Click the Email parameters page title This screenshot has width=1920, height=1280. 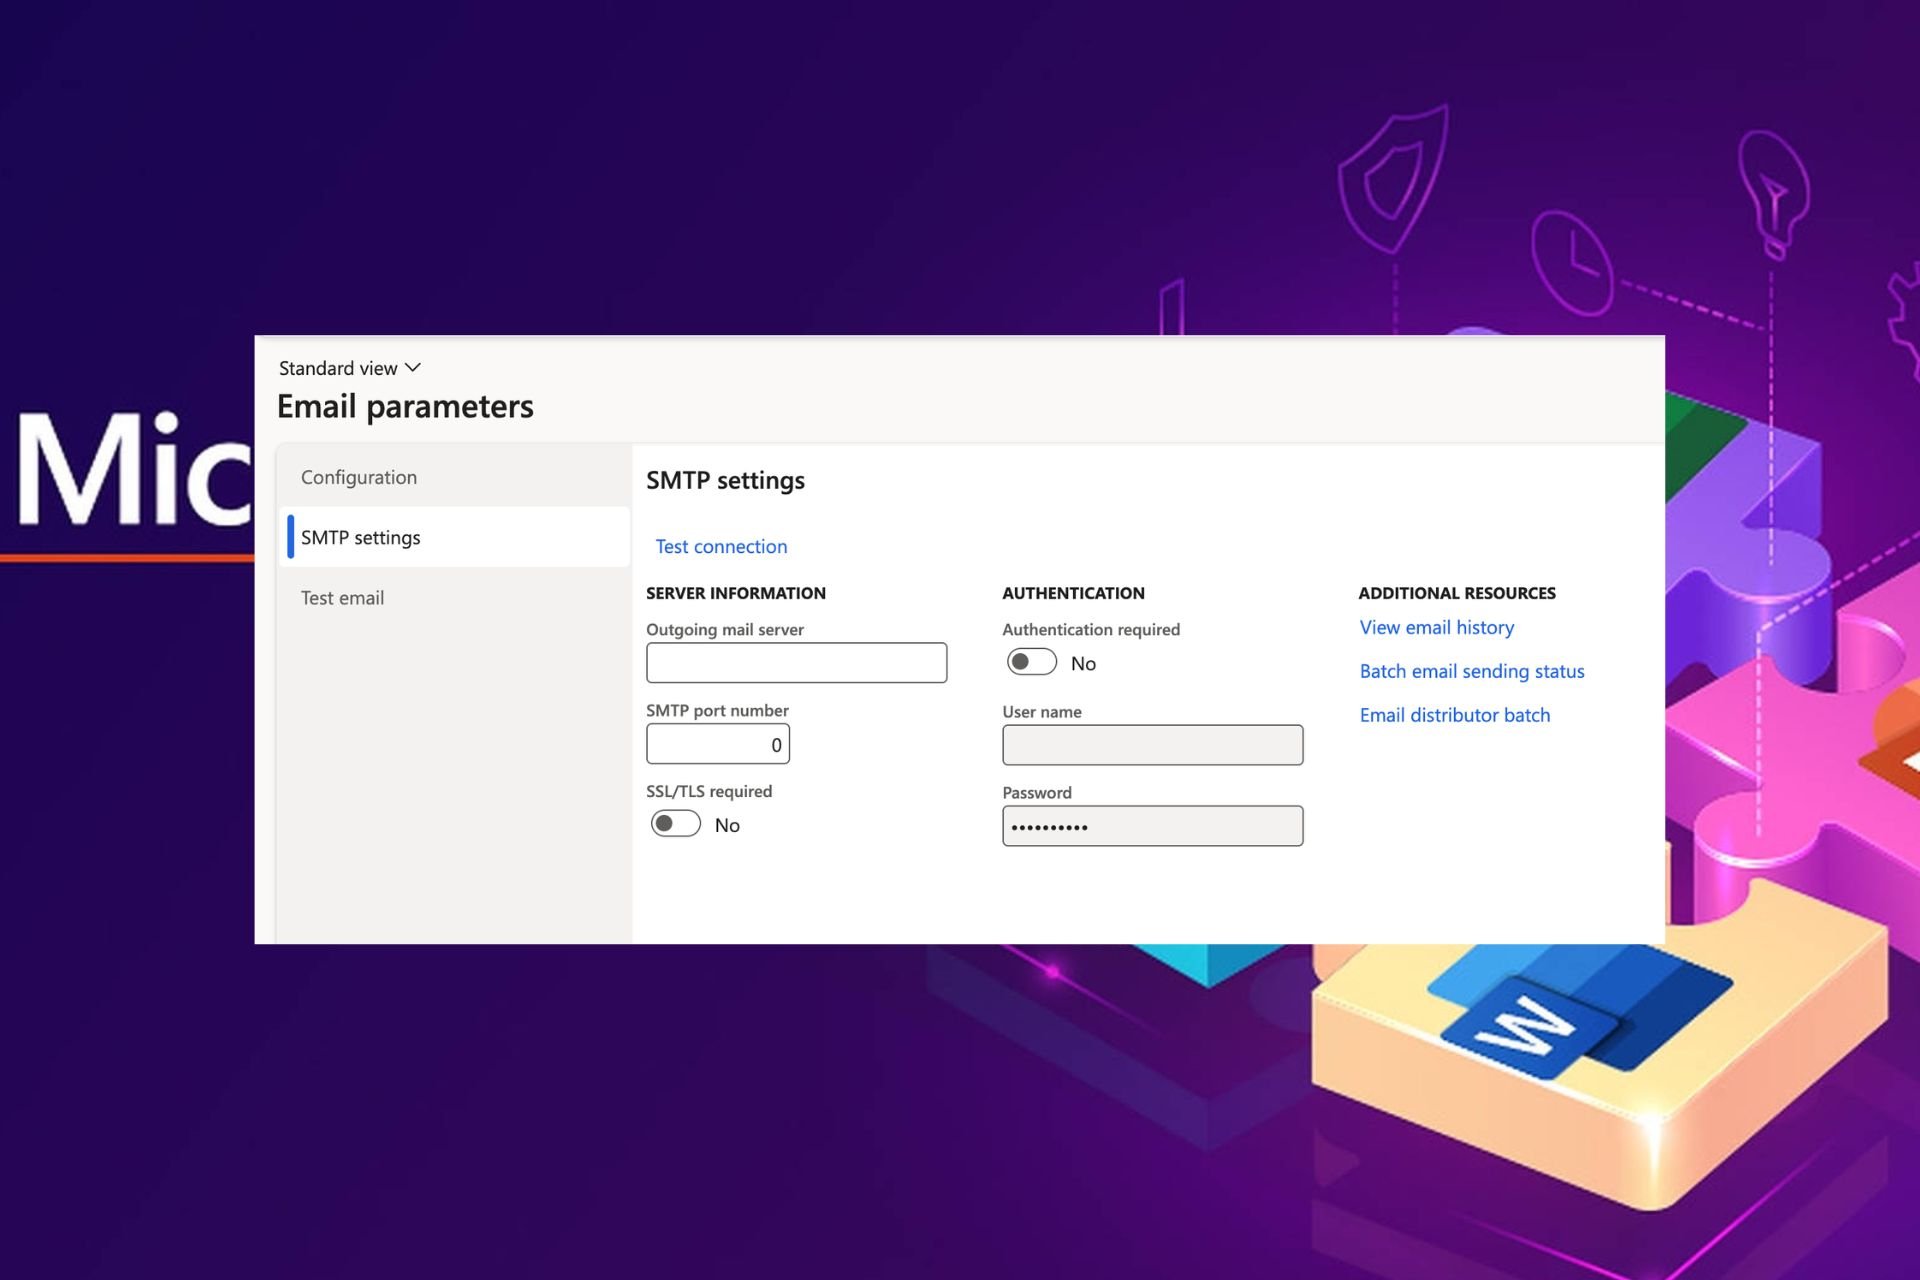[405, 407]
